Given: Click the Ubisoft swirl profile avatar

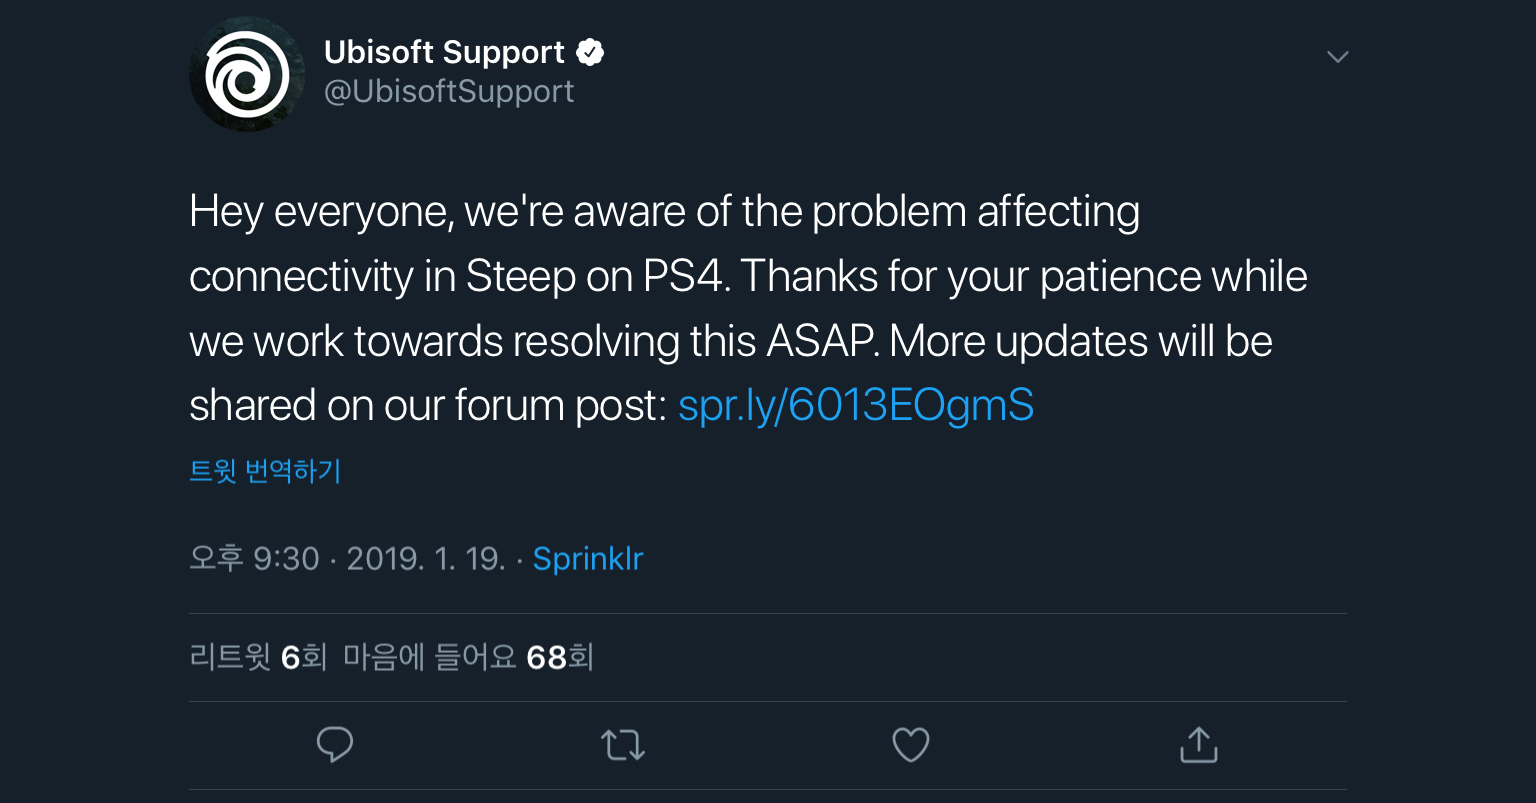Looking at the screenshot, I should (x=247, y=74).
